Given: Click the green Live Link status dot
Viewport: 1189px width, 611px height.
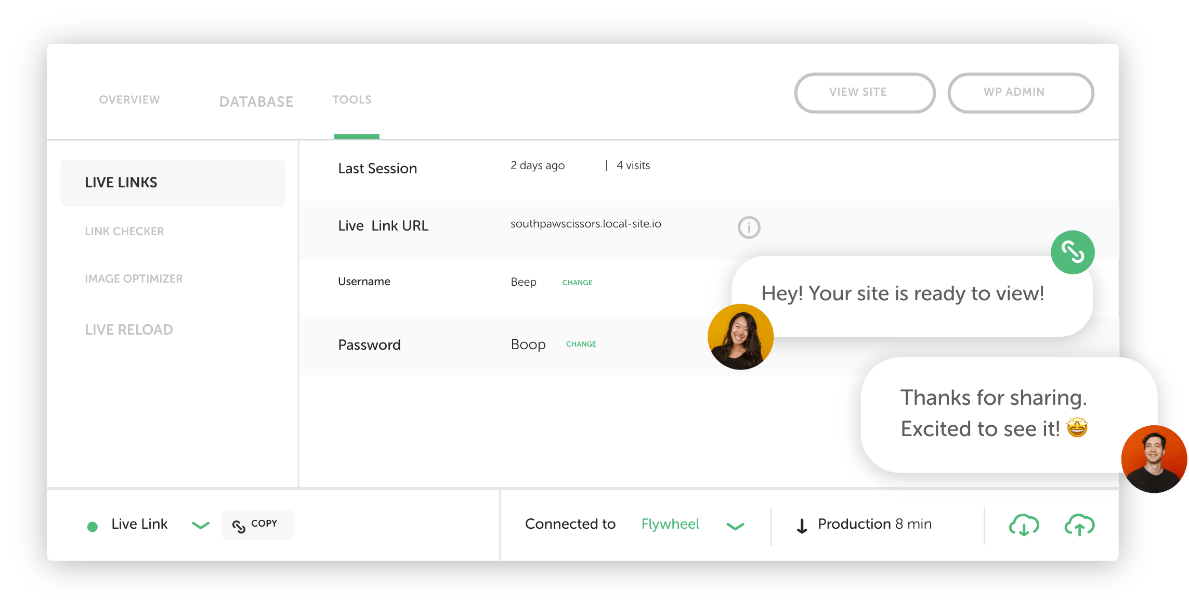Looking at the screenshot, I should click(x=92, y=526).
